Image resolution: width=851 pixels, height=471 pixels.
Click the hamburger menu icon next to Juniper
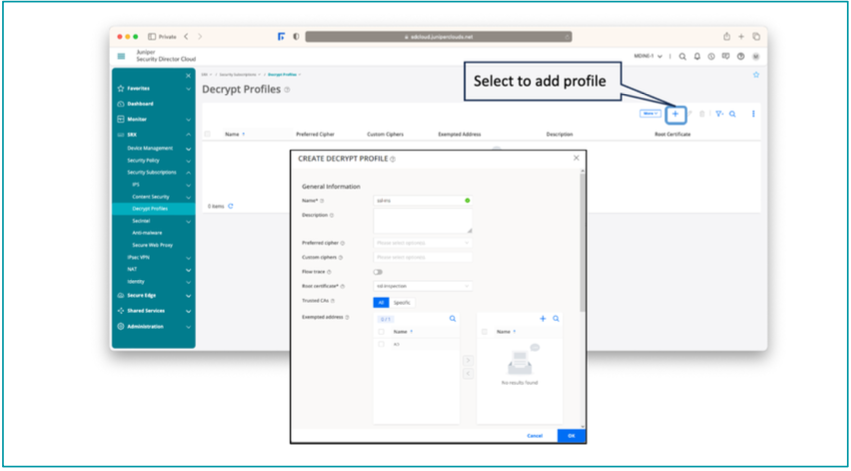click(x=121, y=56)
